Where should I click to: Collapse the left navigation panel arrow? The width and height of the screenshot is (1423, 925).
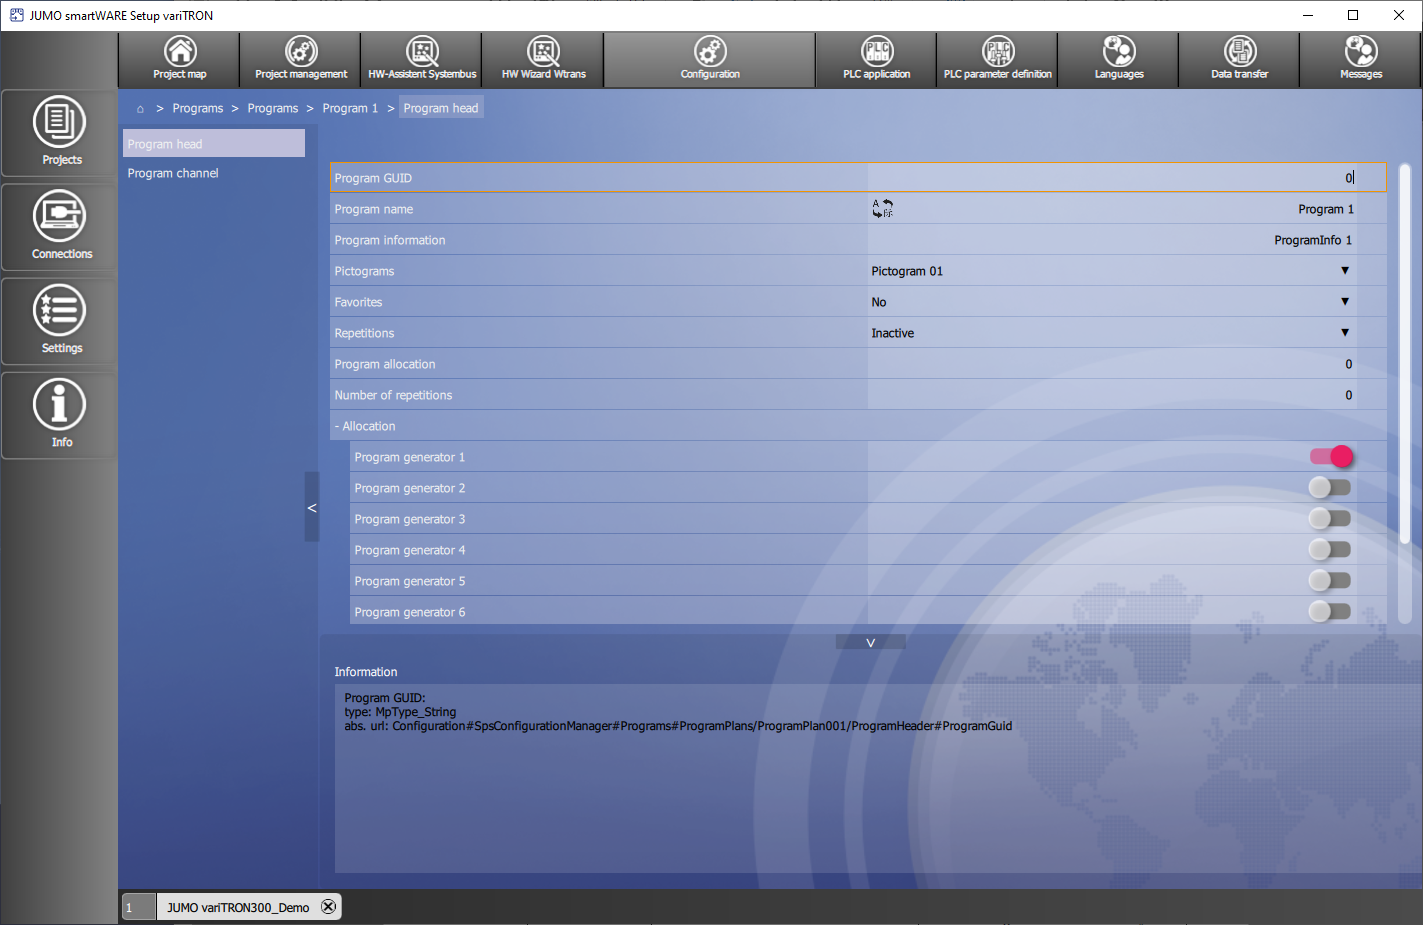pos(312,508)
